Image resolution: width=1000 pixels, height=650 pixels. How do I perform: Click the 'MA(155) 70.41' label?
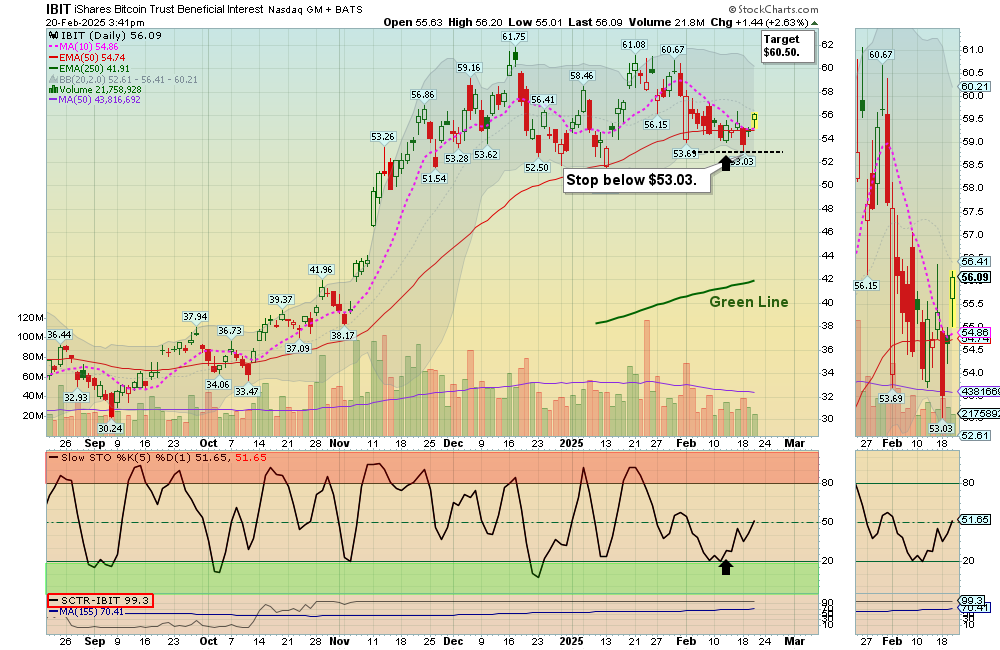tap(86, 612)
